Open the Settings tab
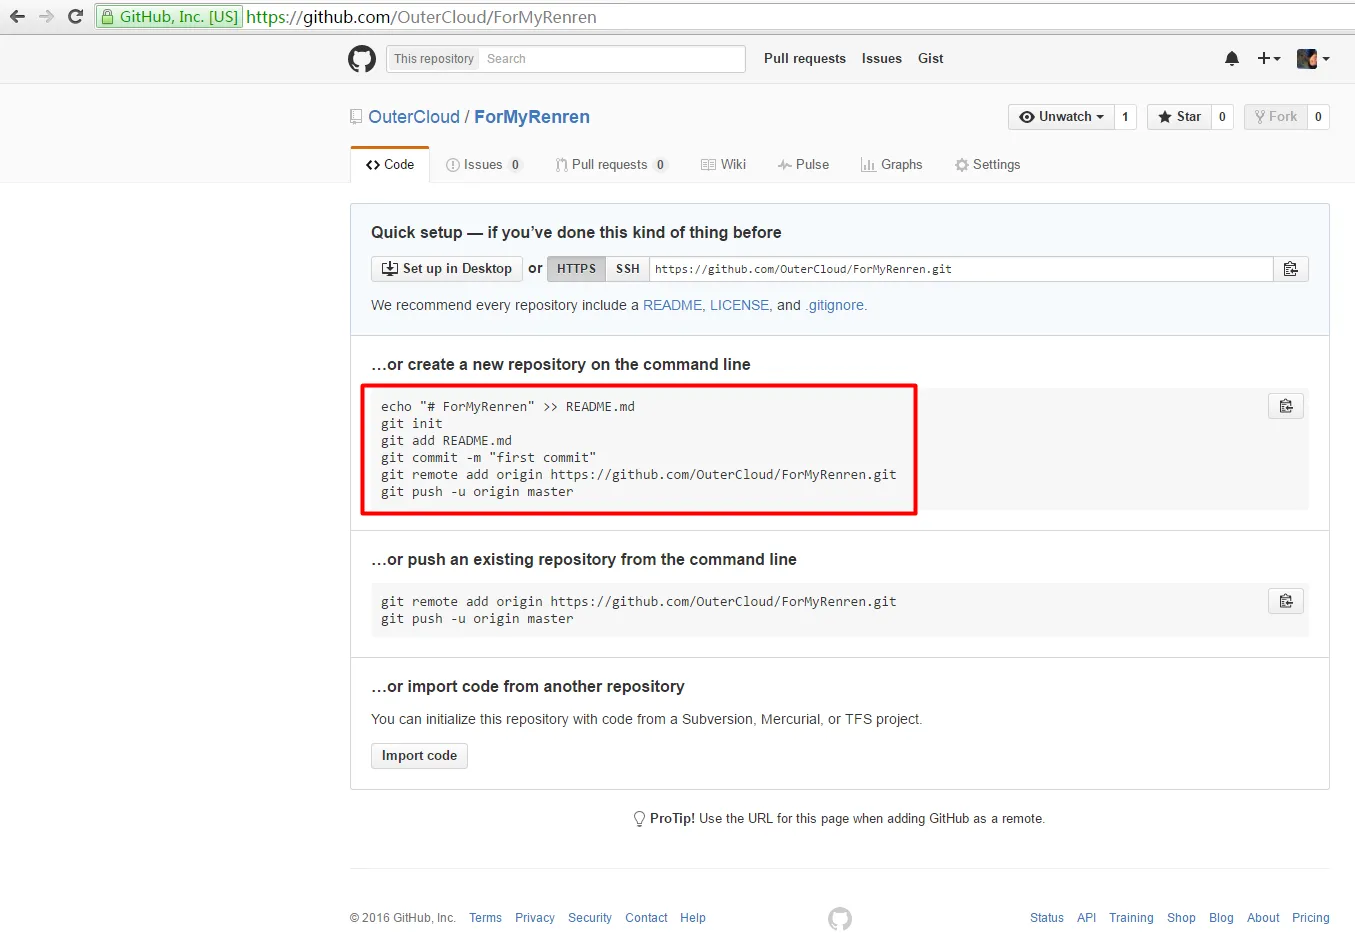 (x=987, y=165)
